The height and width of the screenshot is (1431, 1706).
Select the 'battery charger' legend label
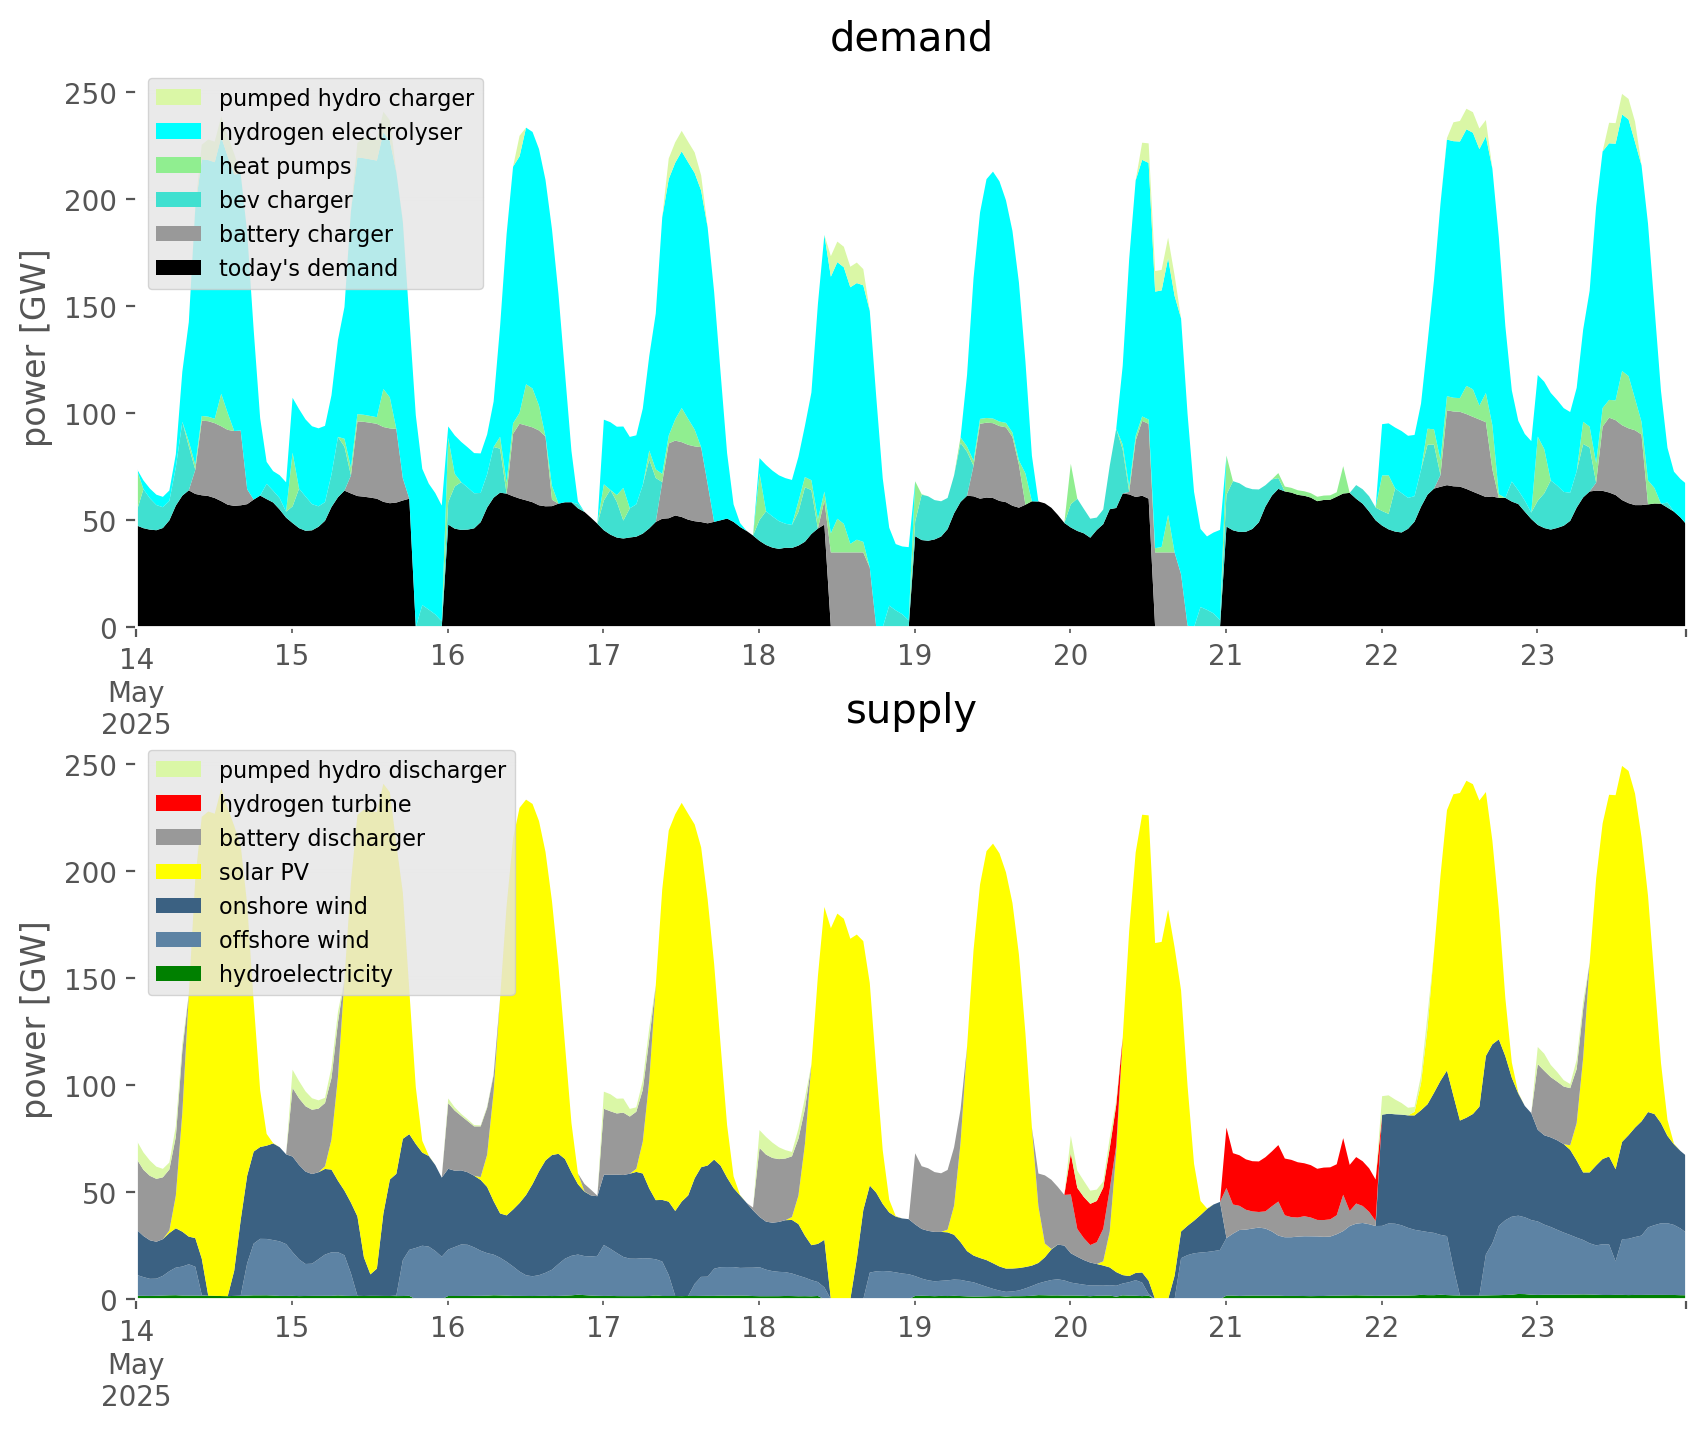click(x=306, y=235)
